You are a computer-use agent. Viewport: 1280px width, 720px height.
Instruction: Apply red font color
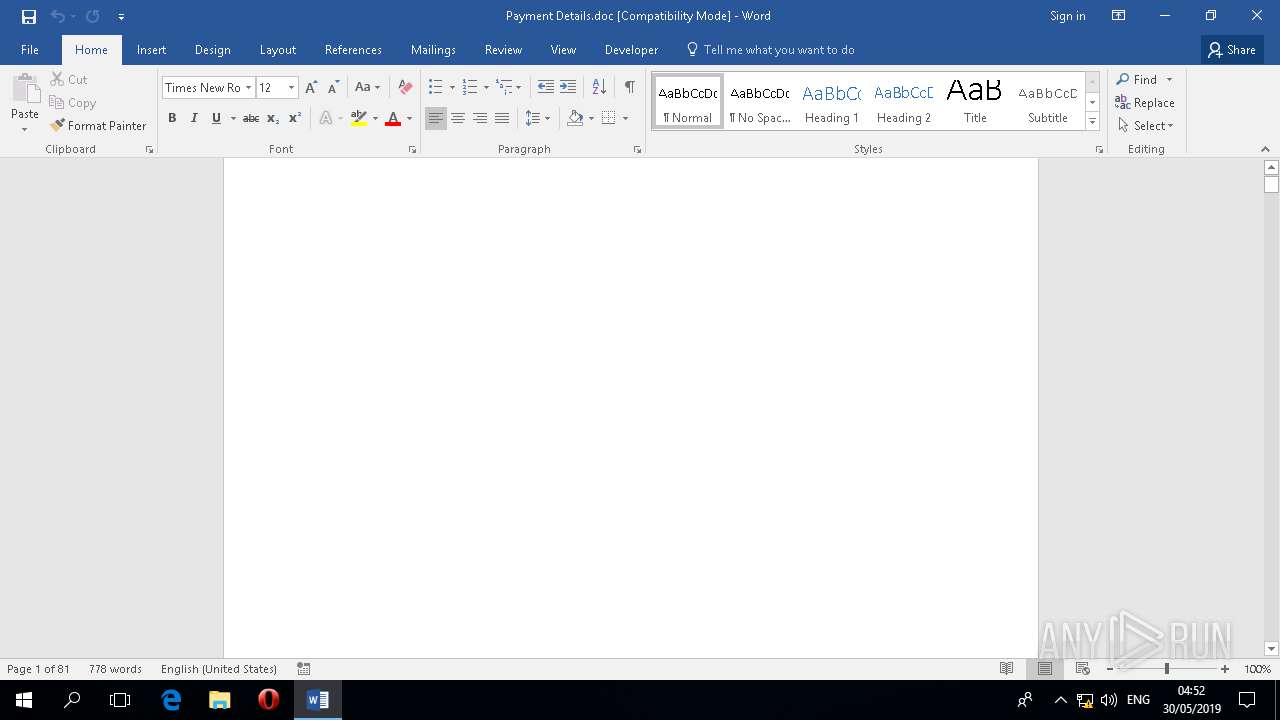(393, 118)
